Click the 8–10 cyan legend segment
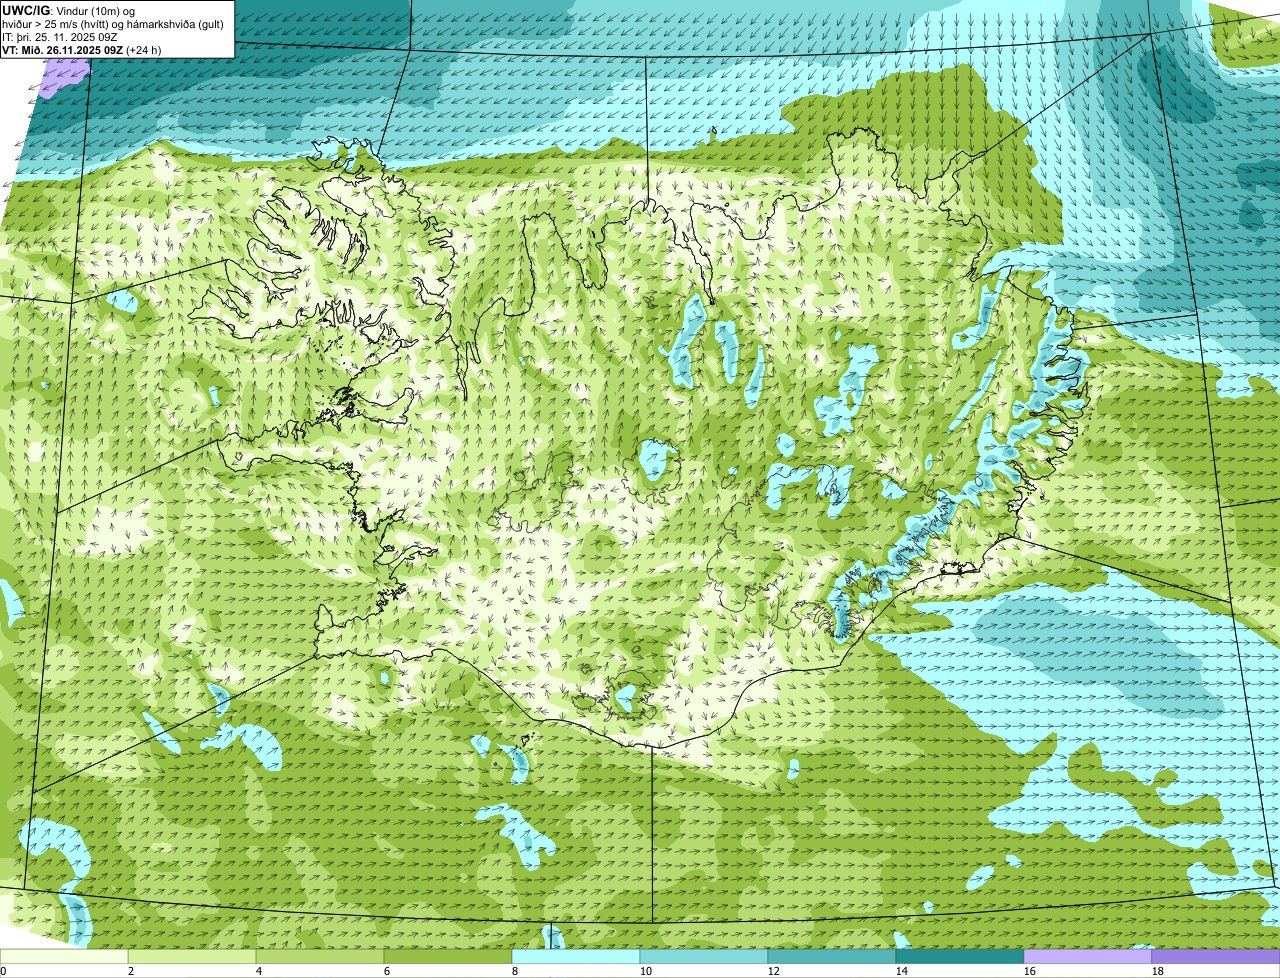 tap(576, 957)
